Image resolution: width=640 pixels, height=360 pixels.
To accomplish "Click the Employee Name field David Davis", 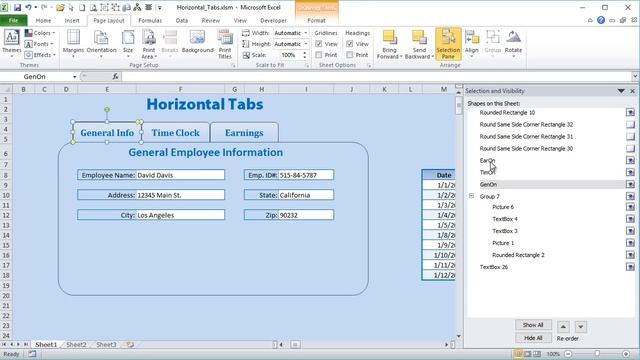I will 180,175.
